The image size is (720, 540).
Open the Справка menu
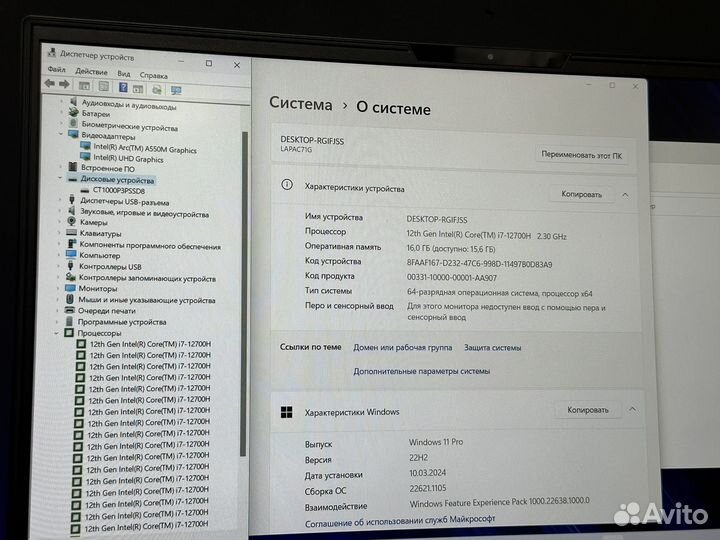pos(153,75)
